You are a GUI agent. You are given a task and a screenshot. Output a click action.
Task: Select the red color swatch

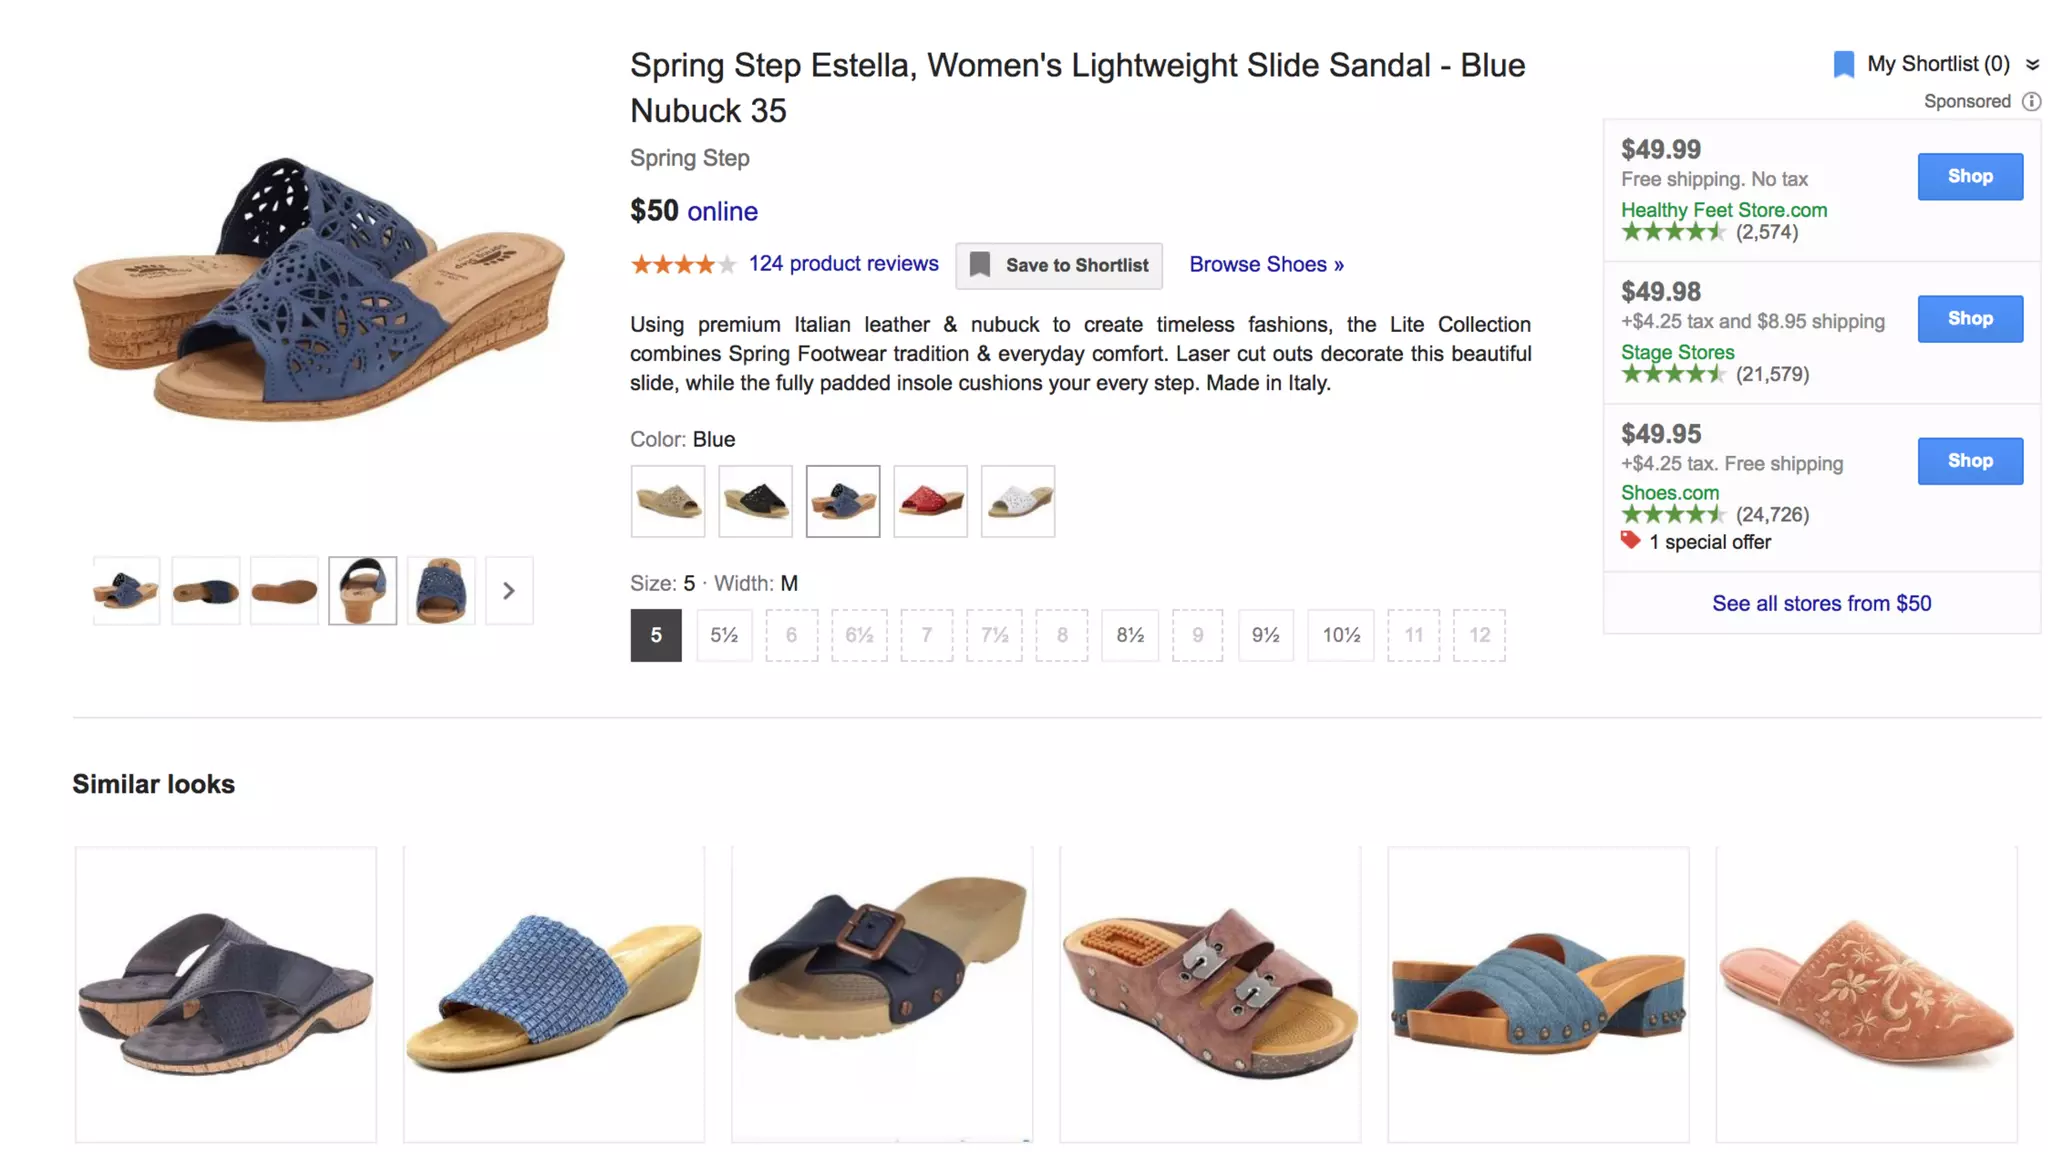[x=930, y=501]
